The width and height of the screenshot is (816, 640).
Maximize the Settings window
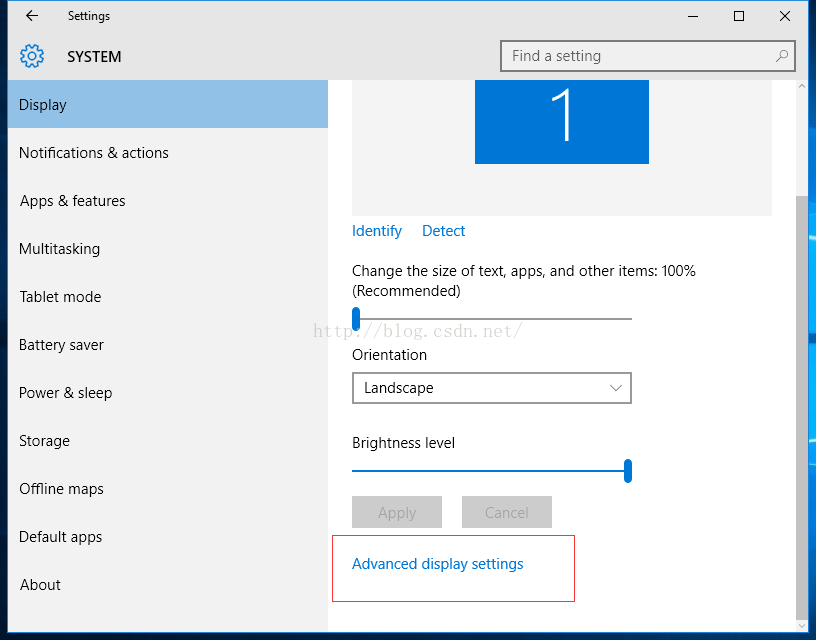click(738, 16)
